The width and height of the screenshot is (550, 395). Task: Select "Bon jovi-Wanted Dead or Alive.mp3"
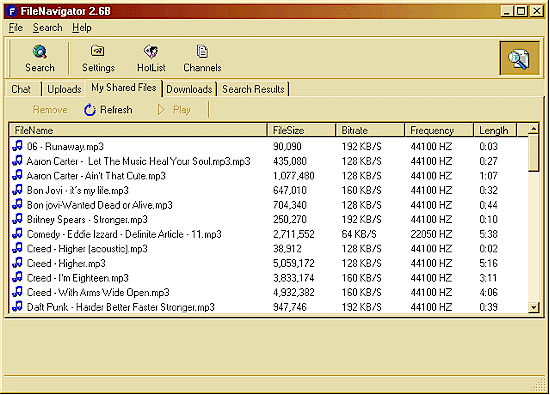pos(100,205)
